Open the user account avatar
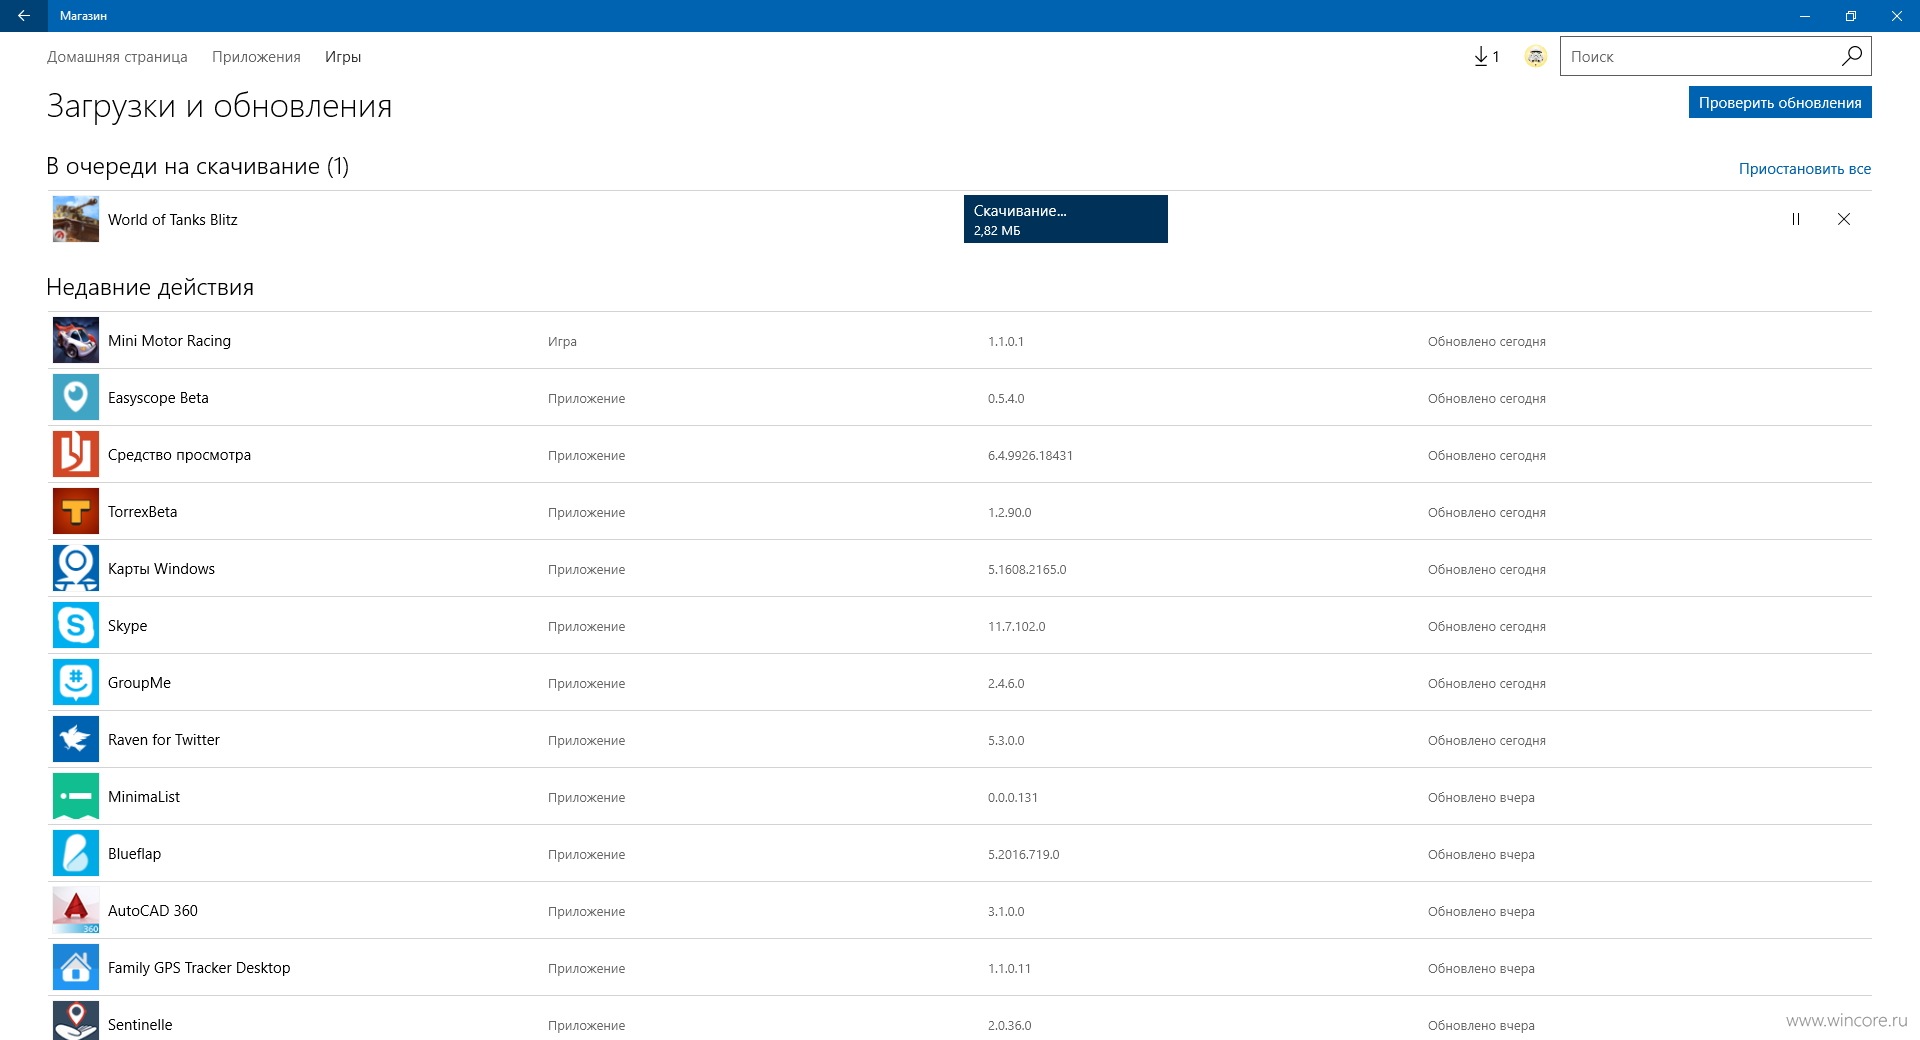Viewport: 1920px width, 1040px height. 1536,57
